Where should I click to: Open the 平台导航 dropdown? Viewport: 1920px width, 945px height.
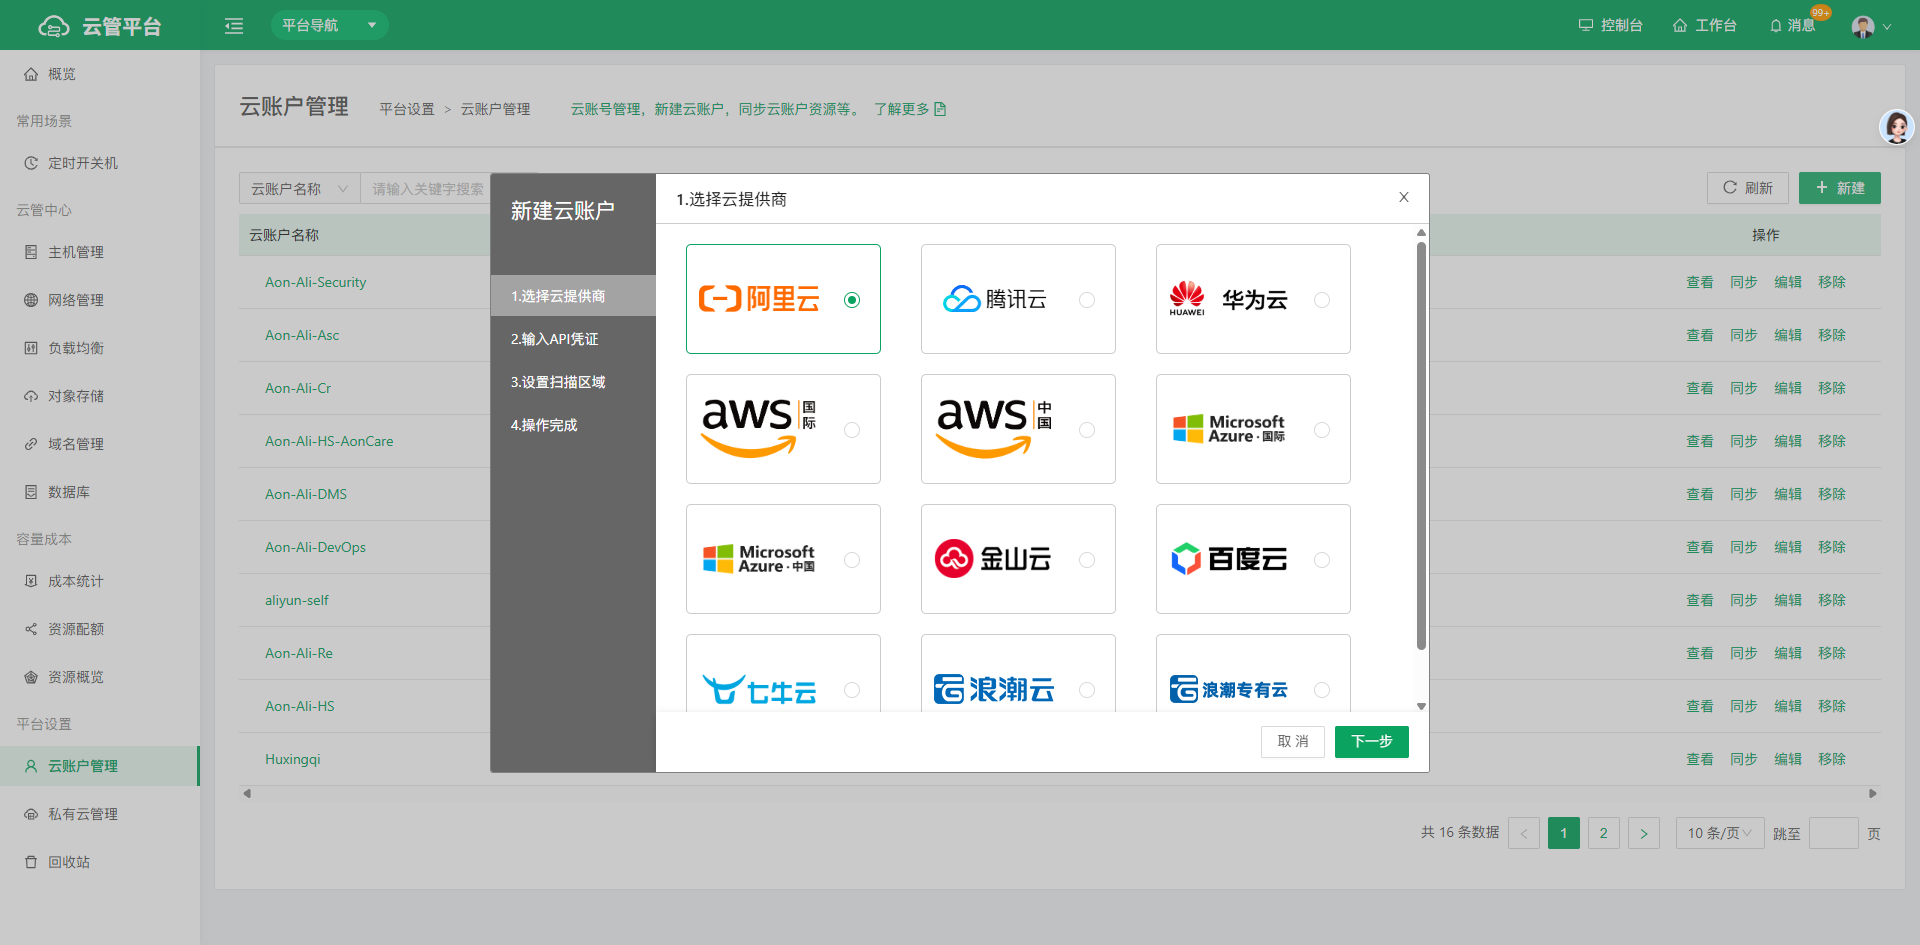[329, 25]
